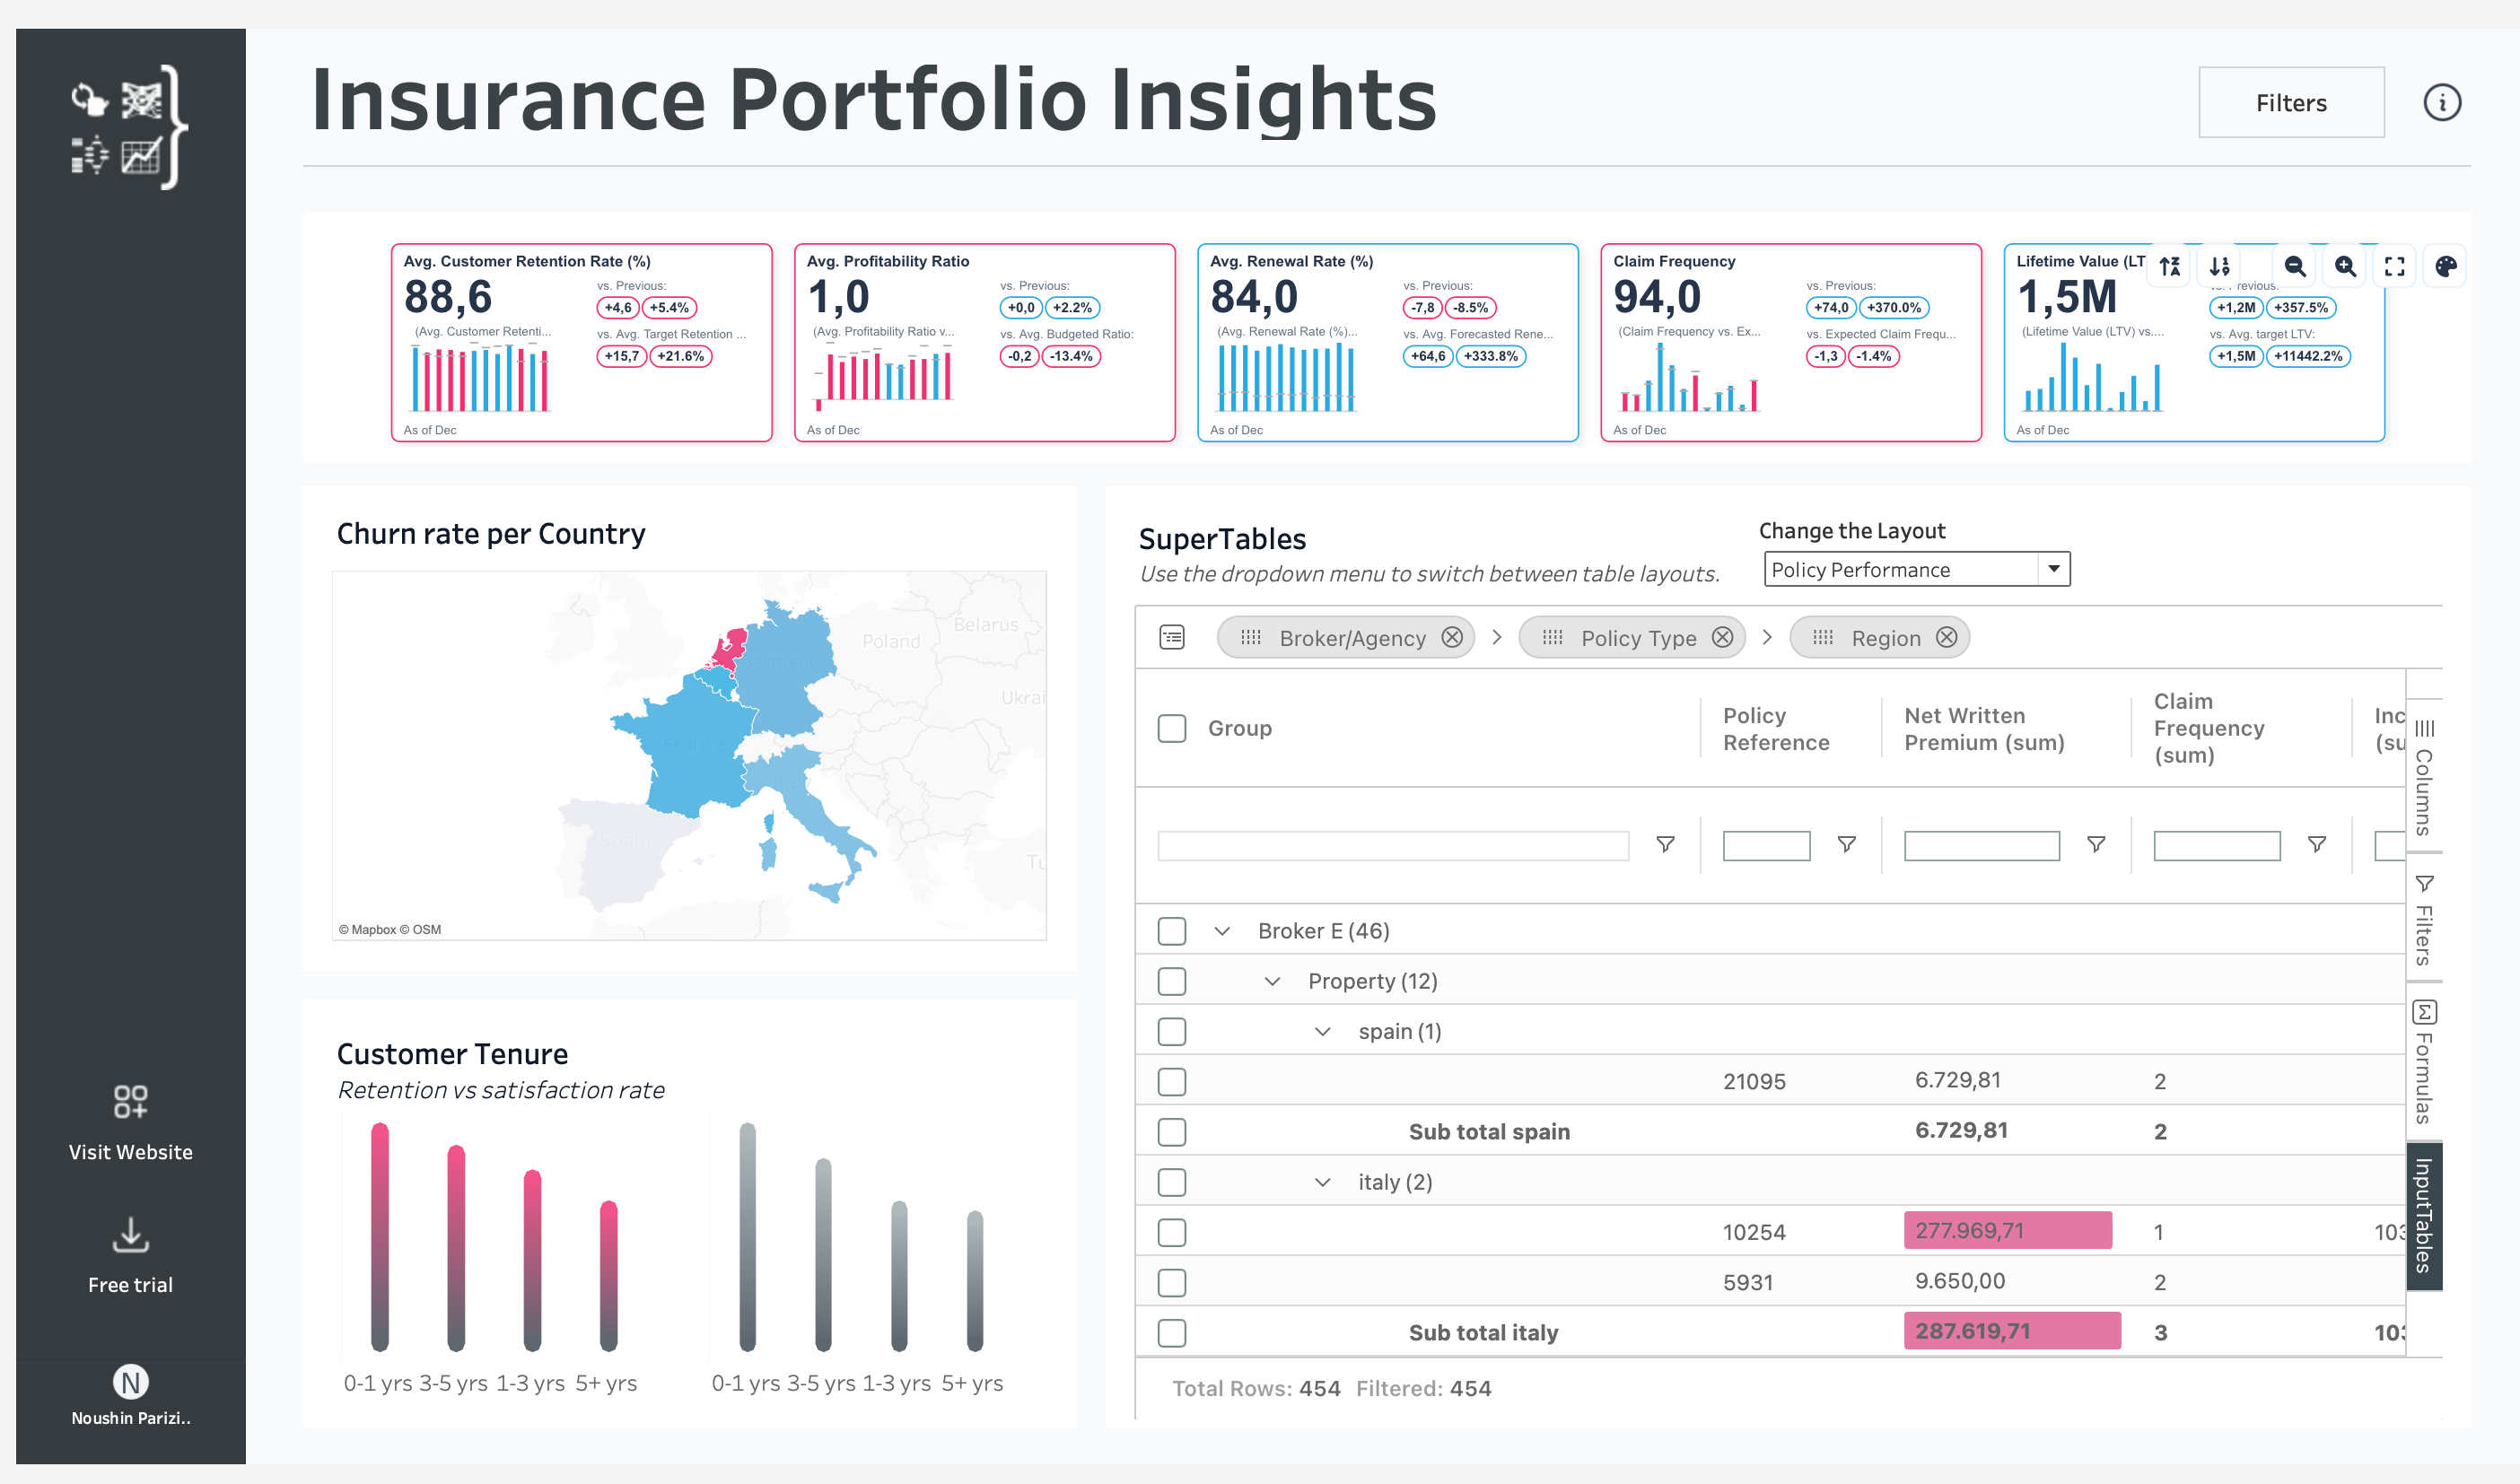This screenshot has height=1484, width=2520.
Task: Open the Columns side panel tab
Action: coord(2424,777)
